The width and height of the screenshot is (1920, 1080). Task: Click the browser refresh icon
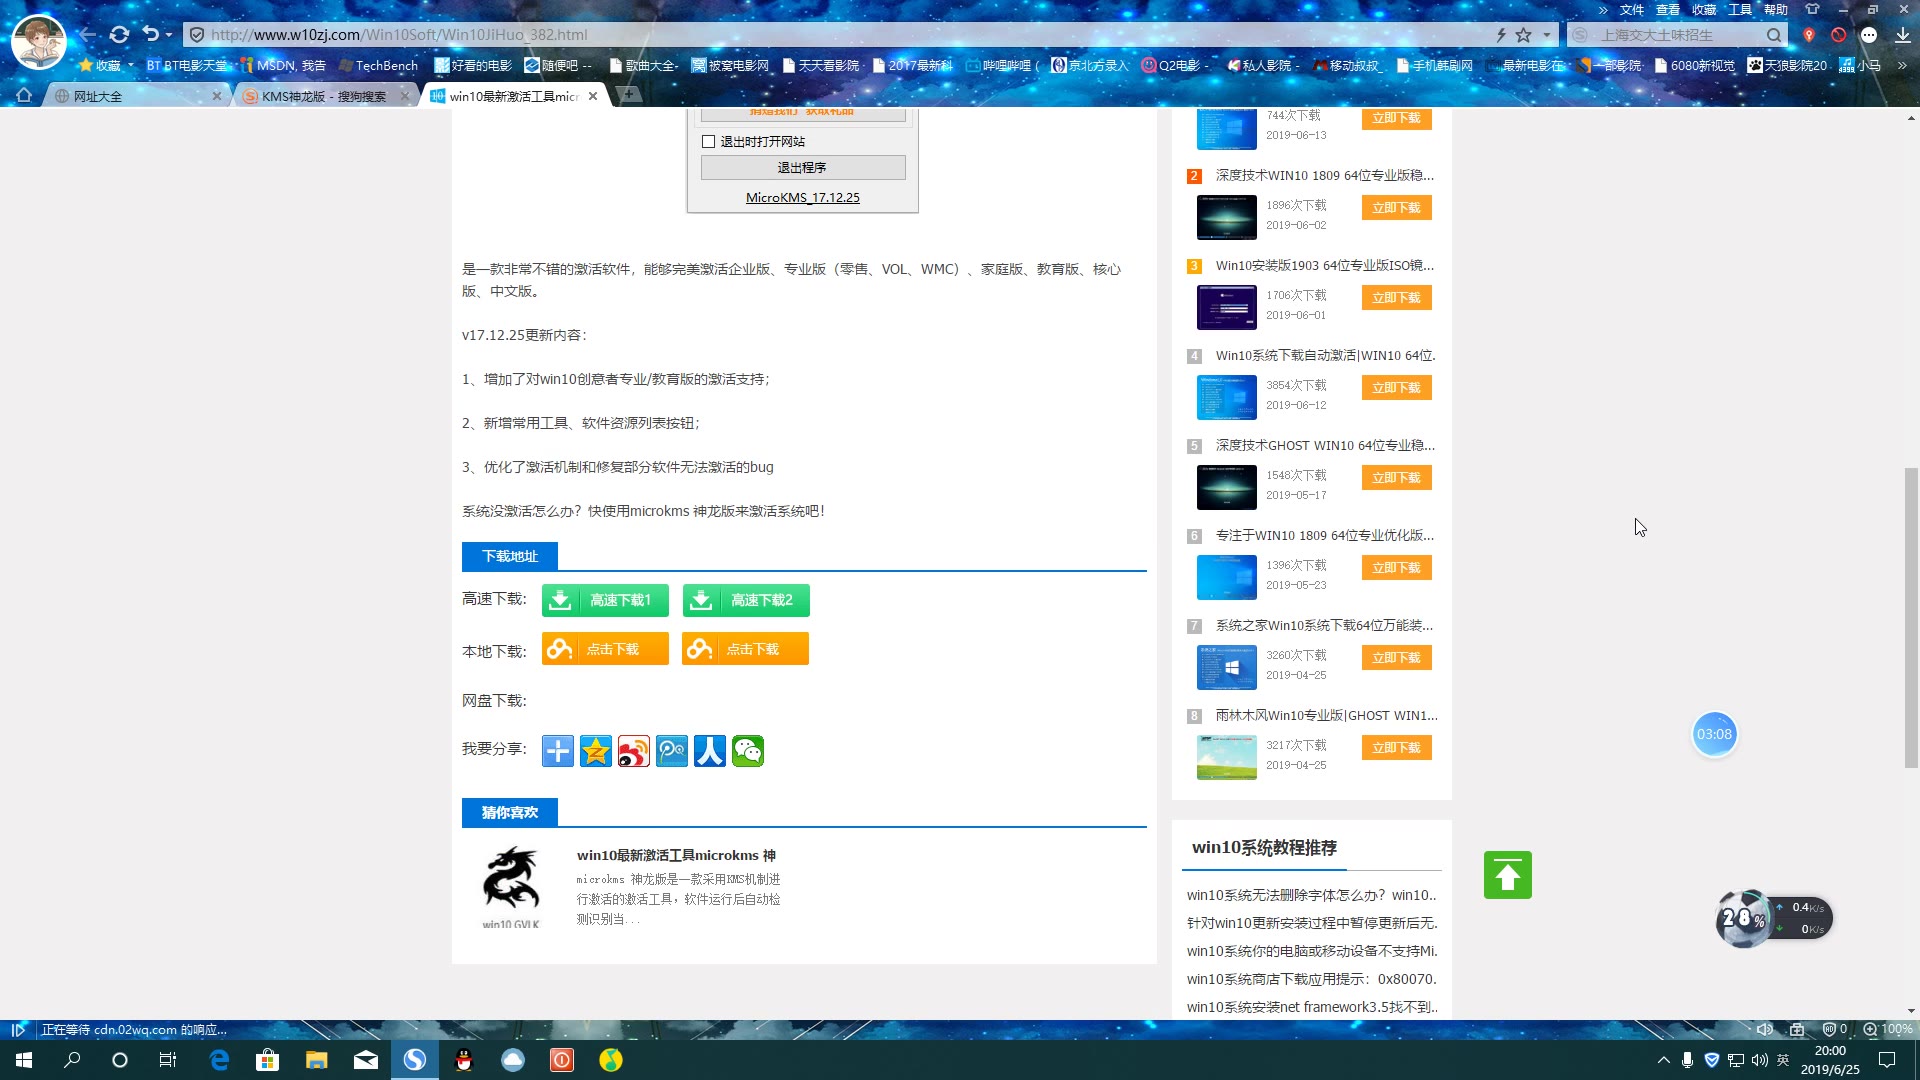coord(119,34)
